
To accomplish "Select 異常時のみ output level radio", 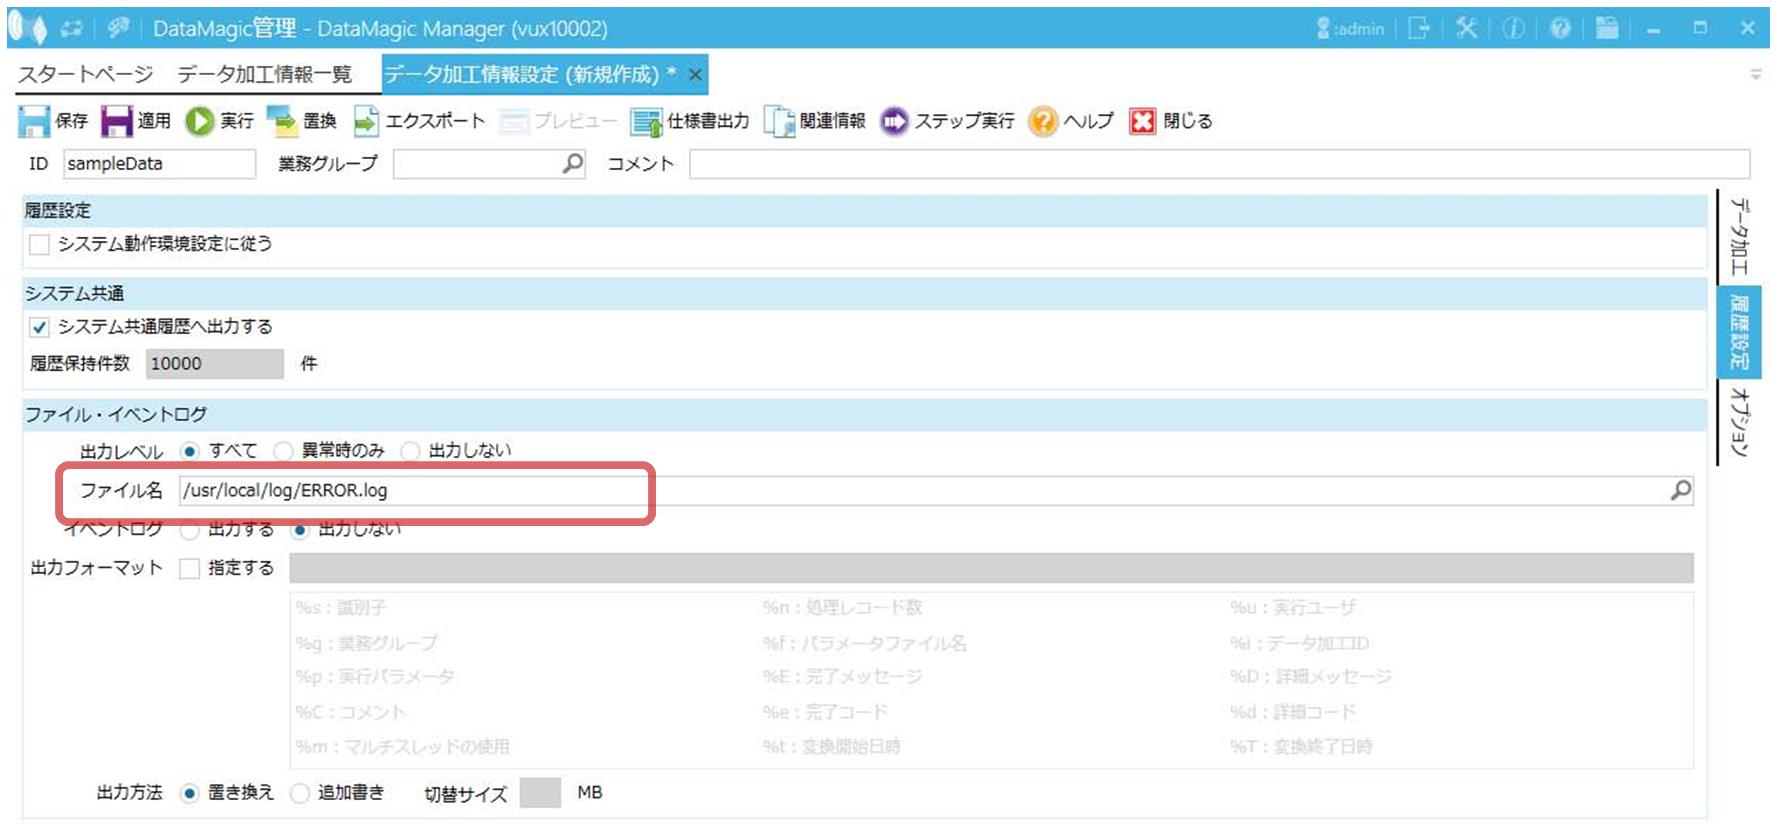I will (283, 451).
